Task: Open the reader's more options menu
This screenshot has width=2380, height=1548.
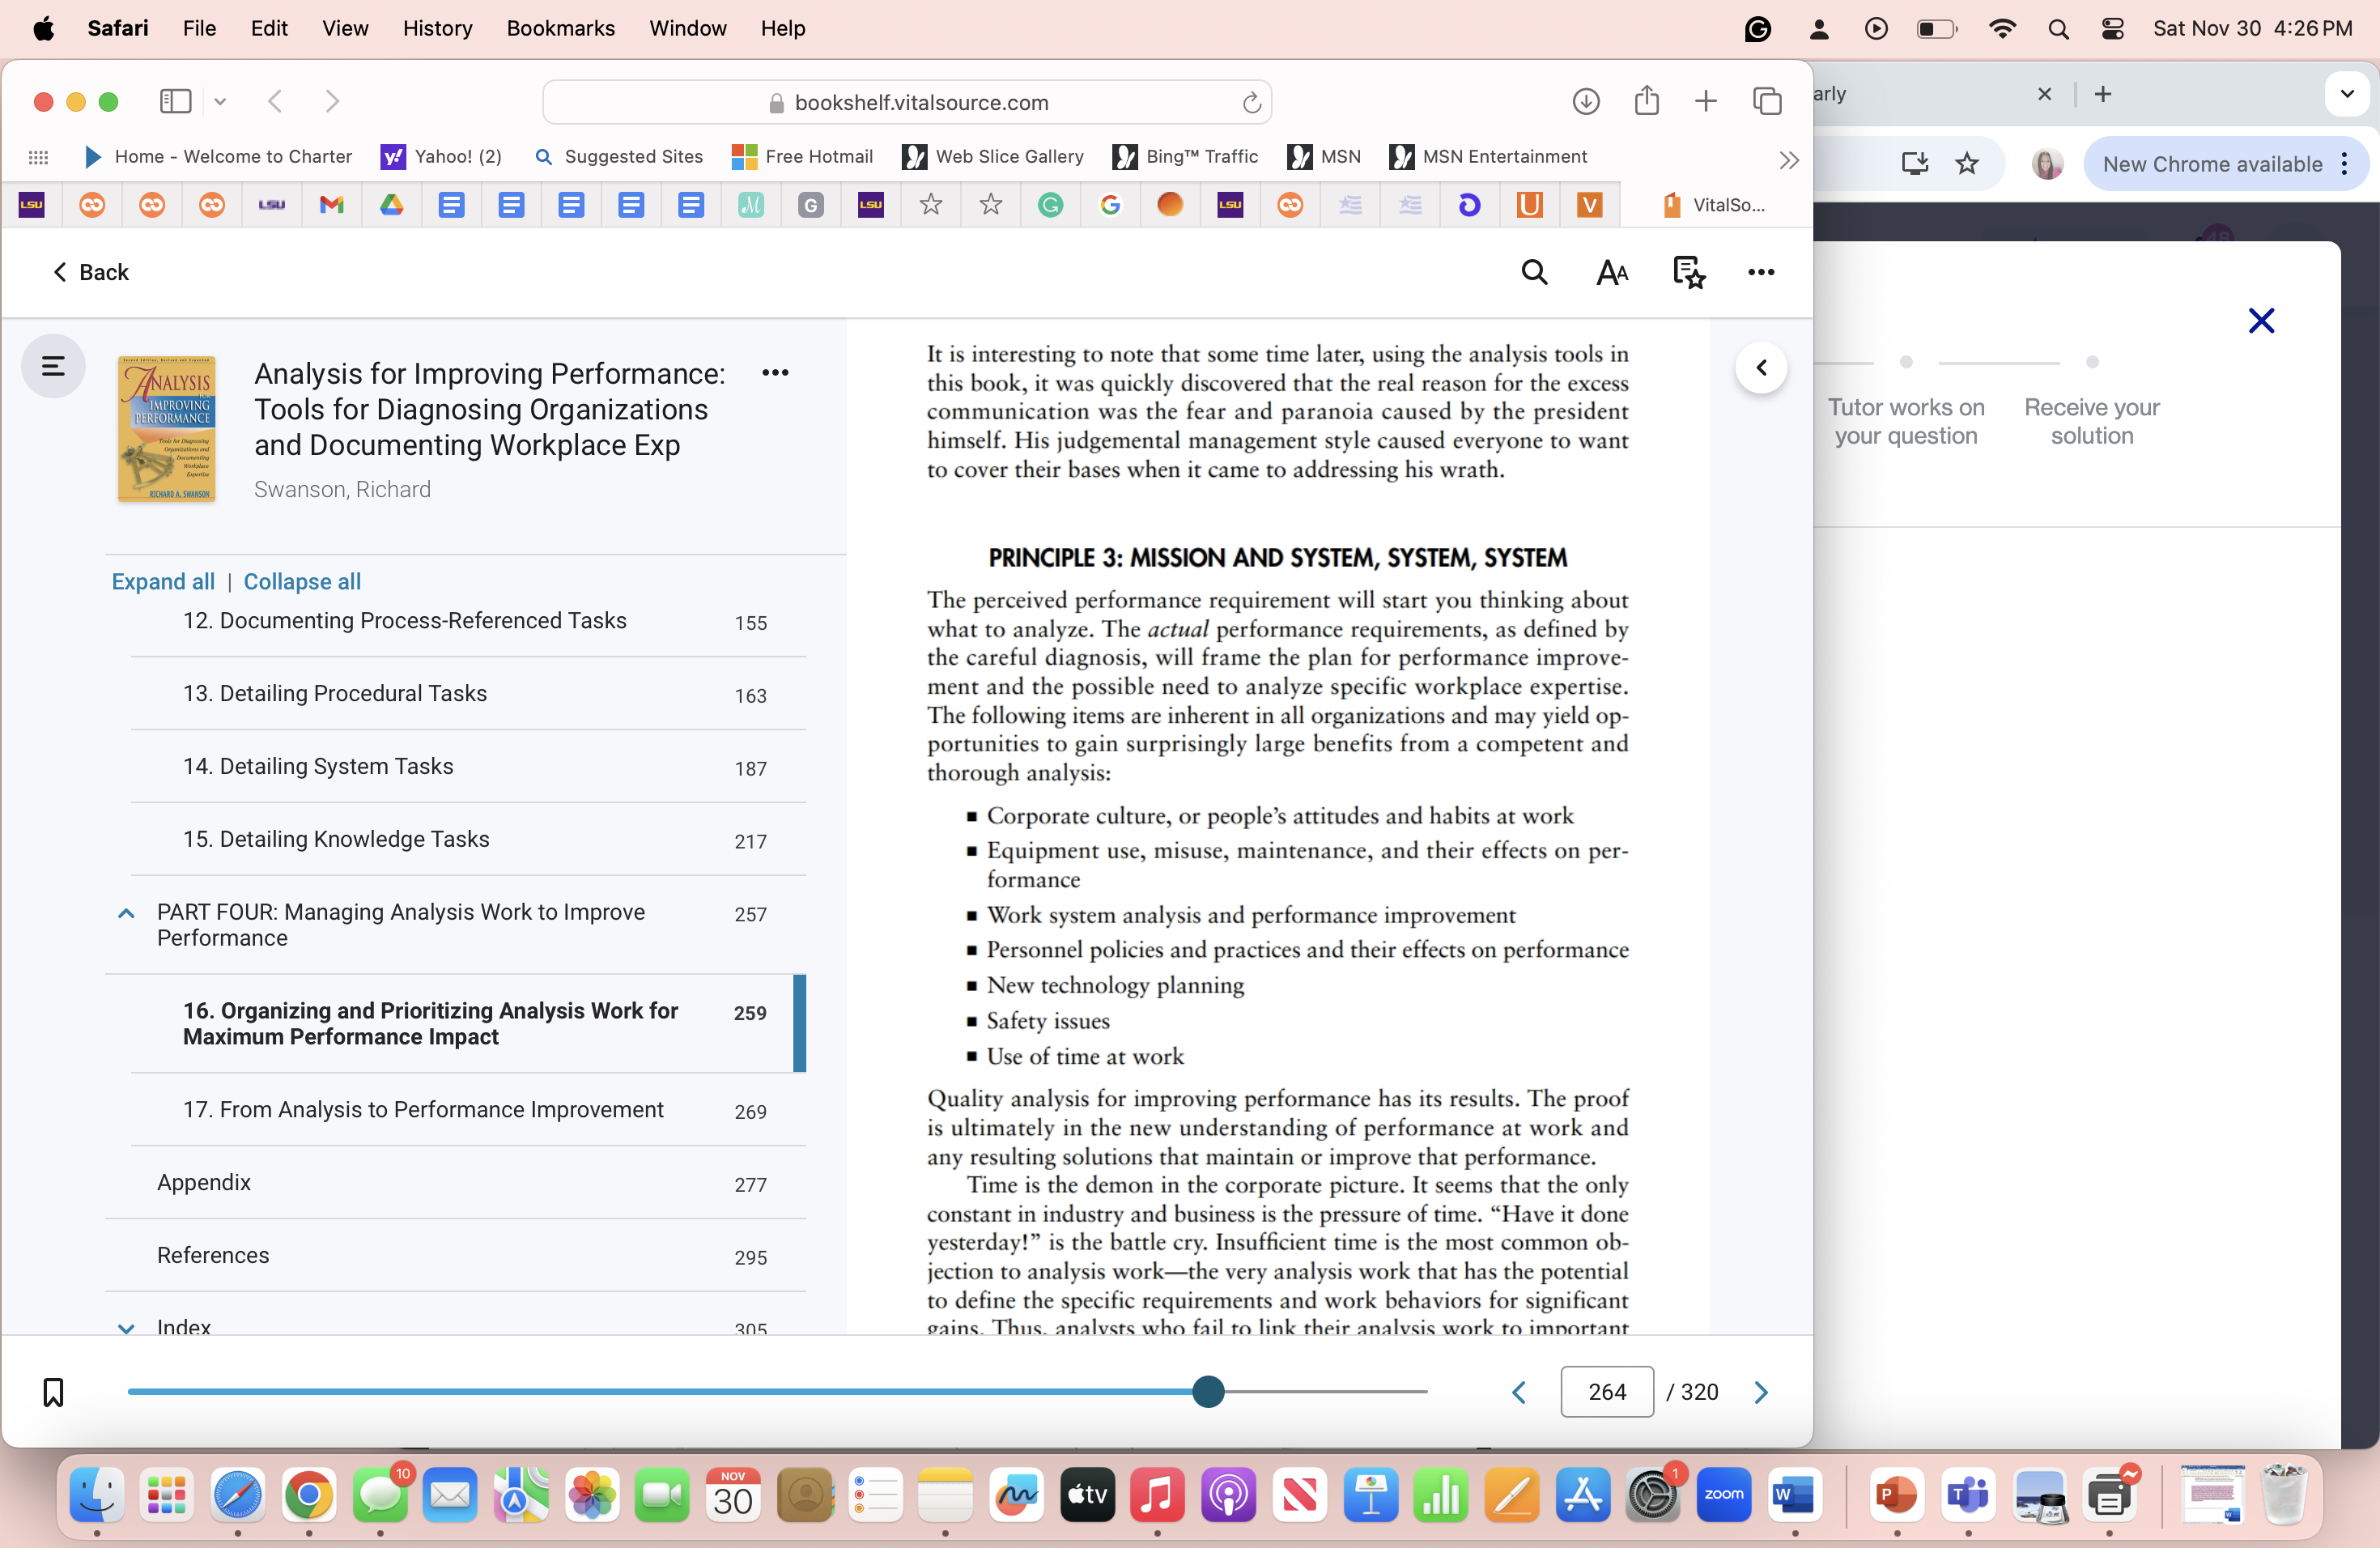Action: click(x=1761, y=272)
